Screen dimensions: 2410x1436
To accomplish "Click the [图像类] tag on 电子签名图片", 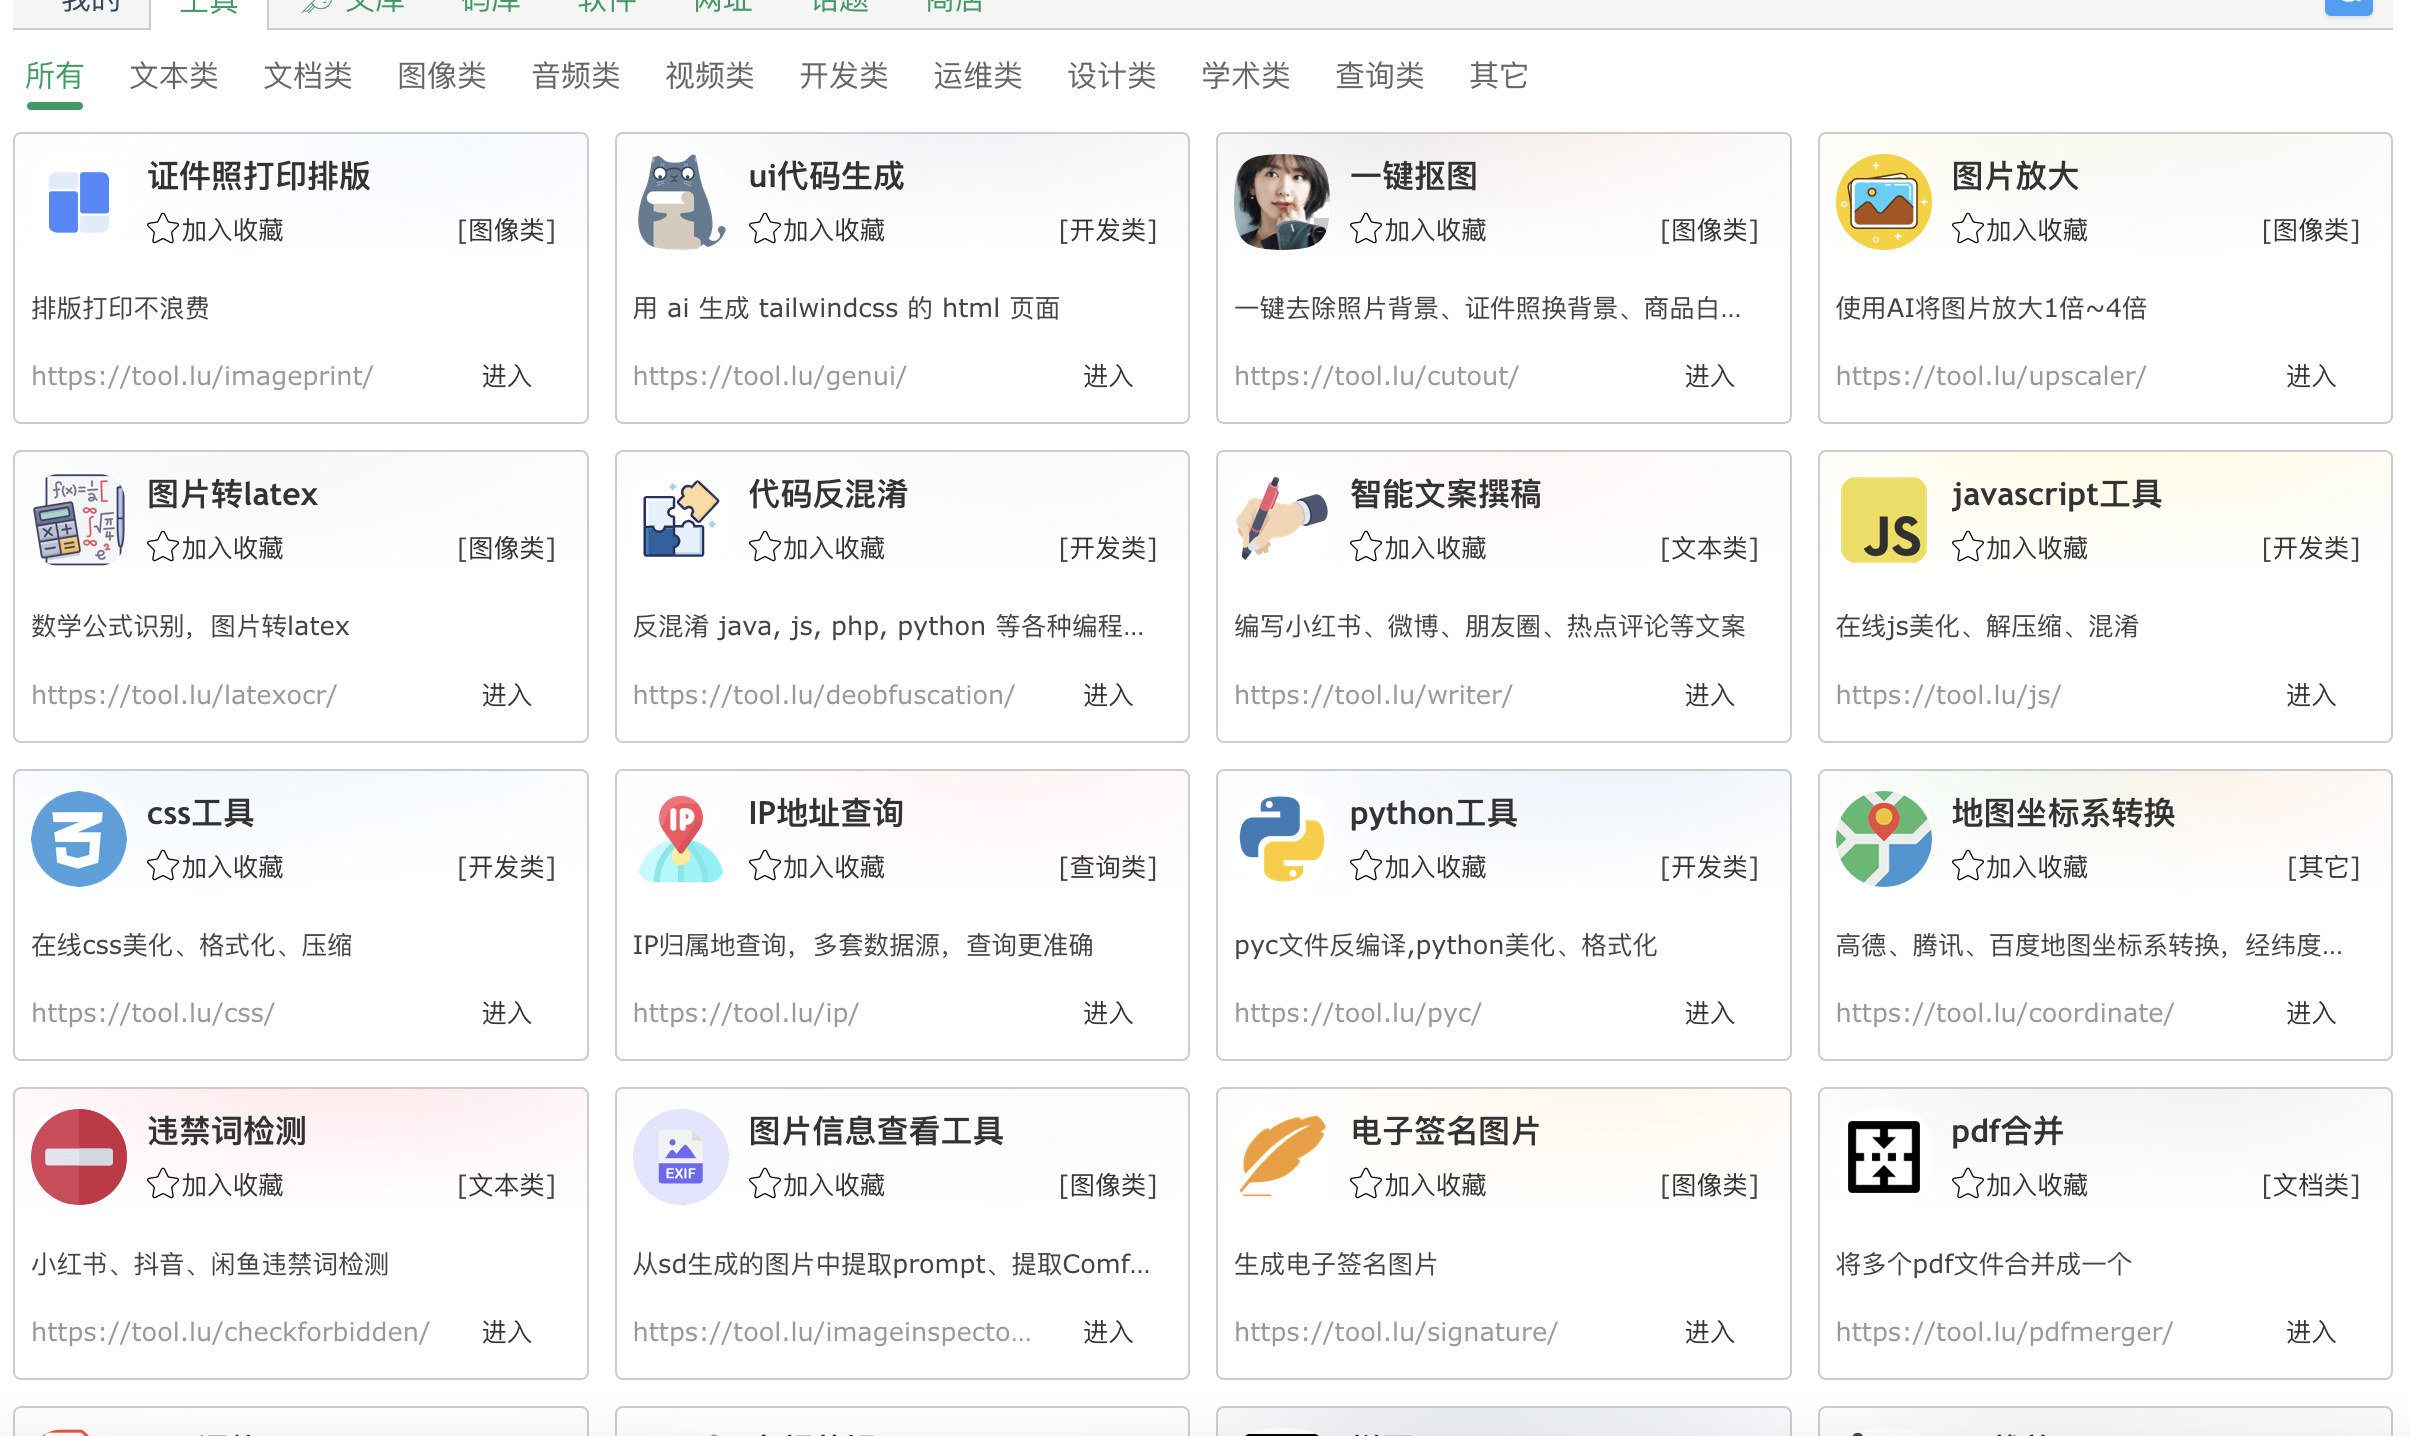I will click(1709, 1185).
